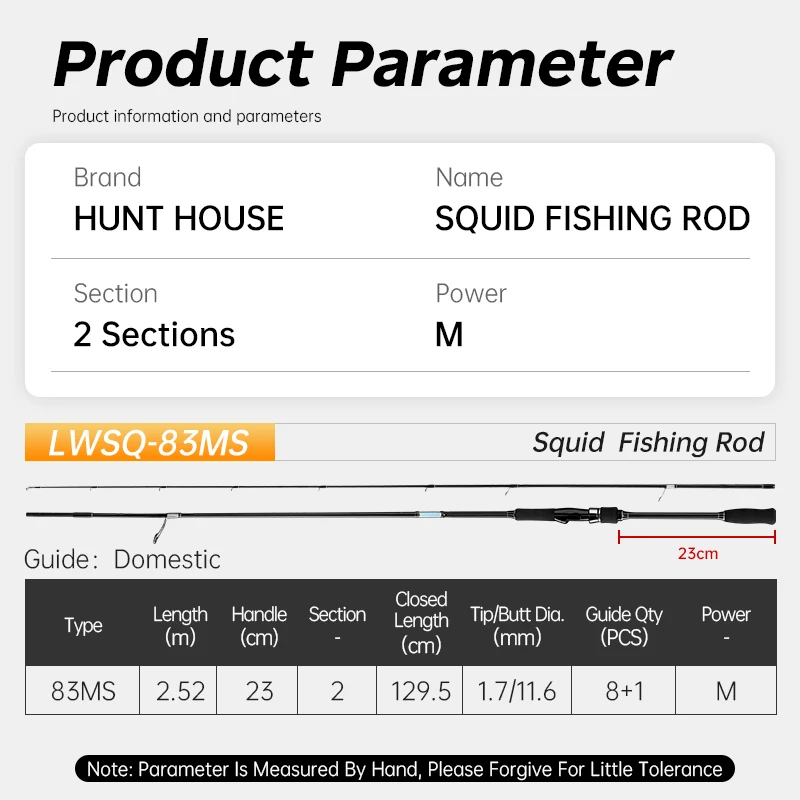
Task: Click the Guide Qty (PCS) column header
Action: [x=624, y=625]
